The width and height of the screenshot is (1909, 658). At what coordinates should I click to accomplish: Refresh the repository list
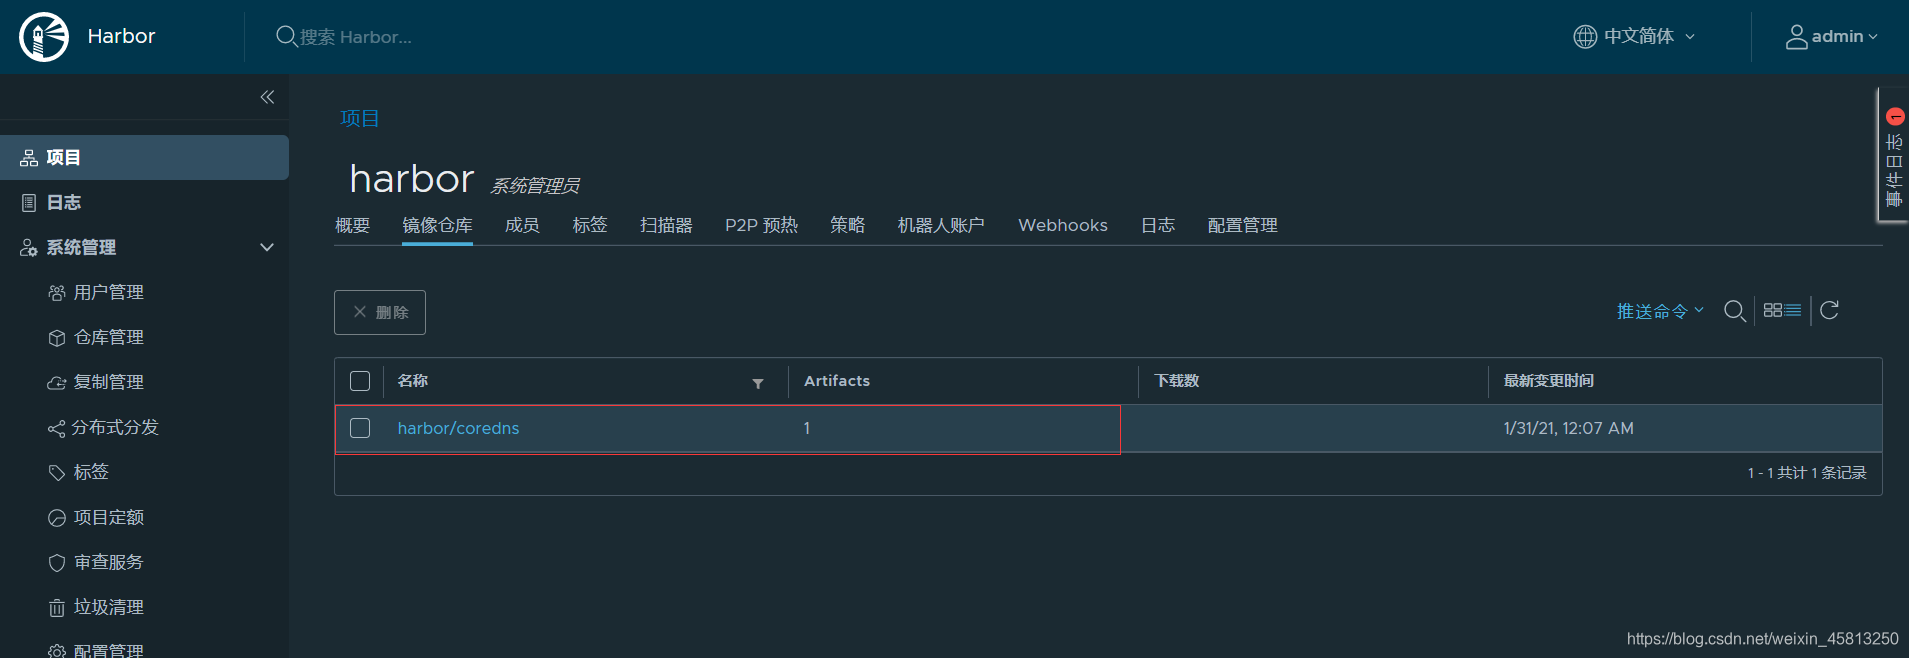(x=1829, y=310)
